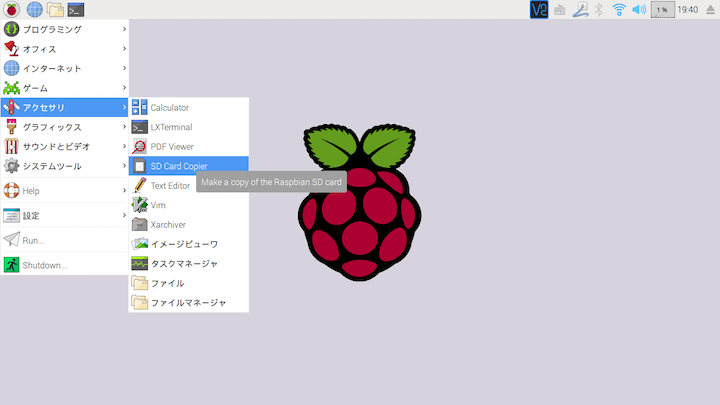Expand the インターネット submenu arrow
The image size is (720, 405).
click(x=124, y=68)
